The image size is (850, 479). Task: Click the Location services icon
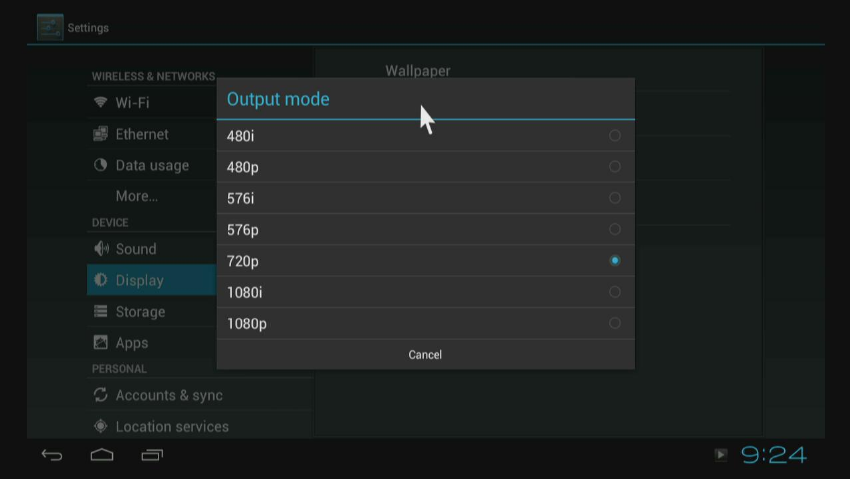[100, 426]
